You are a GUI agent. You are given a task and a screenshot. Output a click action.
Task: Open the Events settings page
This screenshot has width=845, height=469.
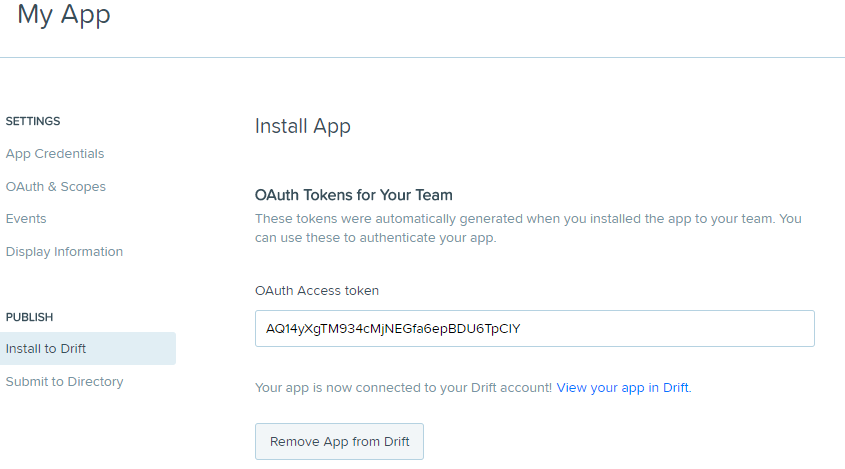pos(26,219)
